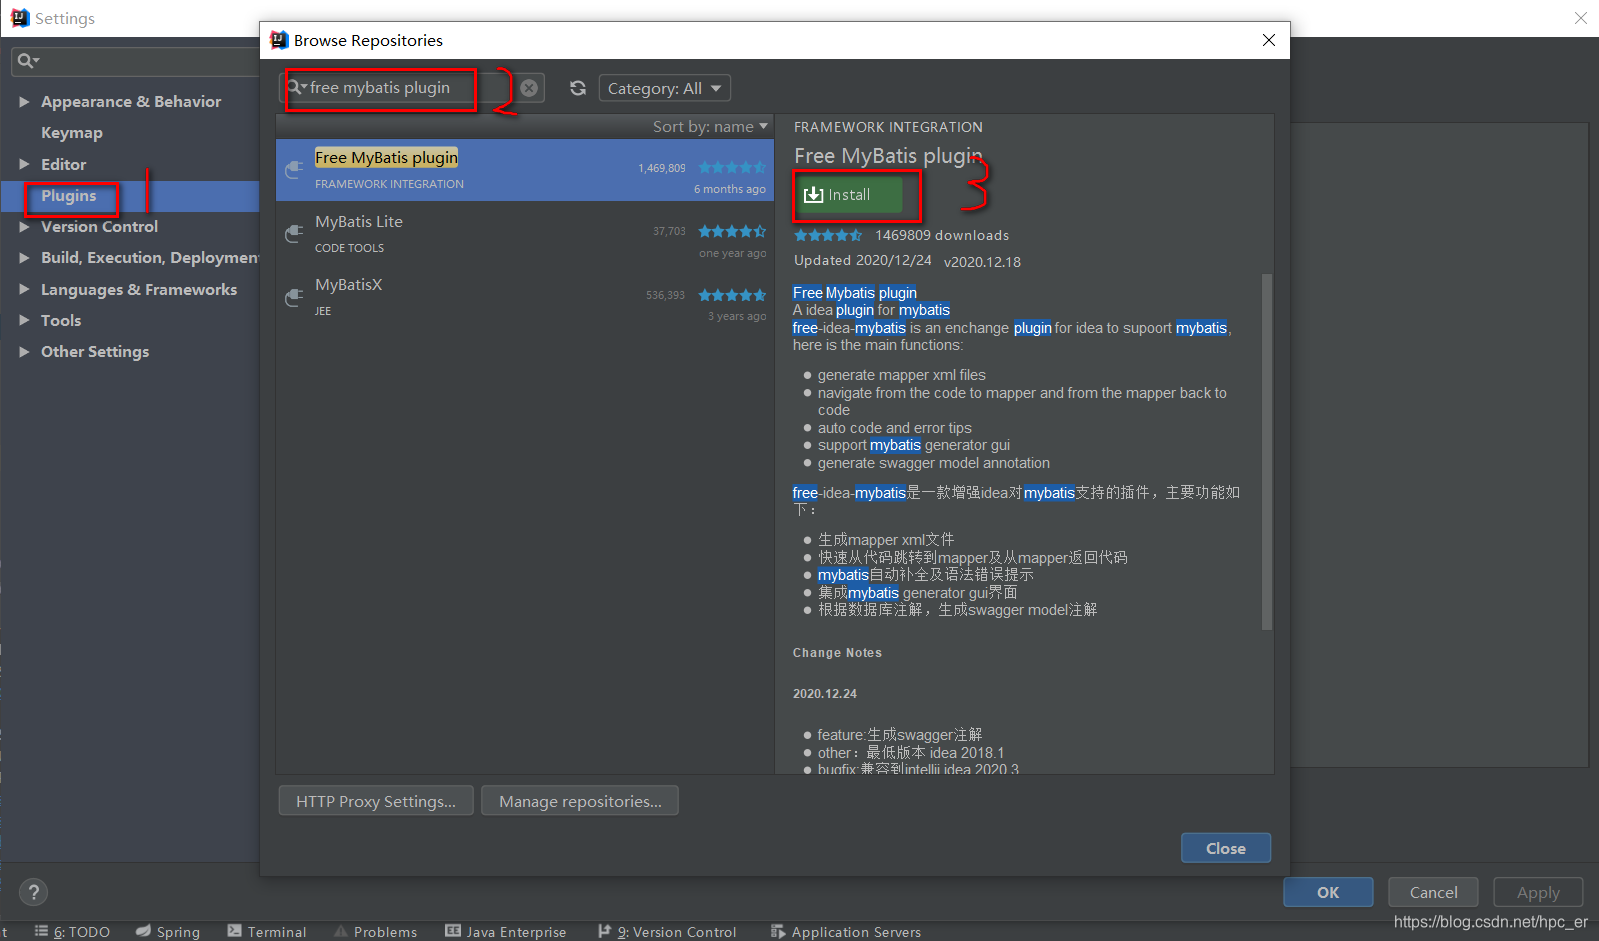Click the 1469809 downloads text
The image size is (1599, 941).
click(x=942, y=235)
